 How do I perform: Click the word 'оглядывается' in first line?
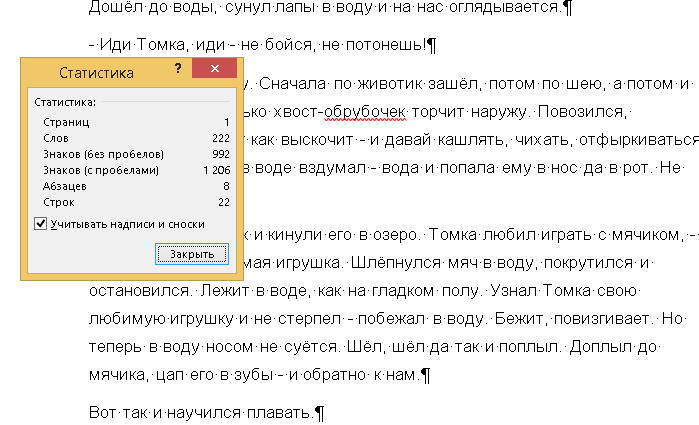click(x=504, y=7)
